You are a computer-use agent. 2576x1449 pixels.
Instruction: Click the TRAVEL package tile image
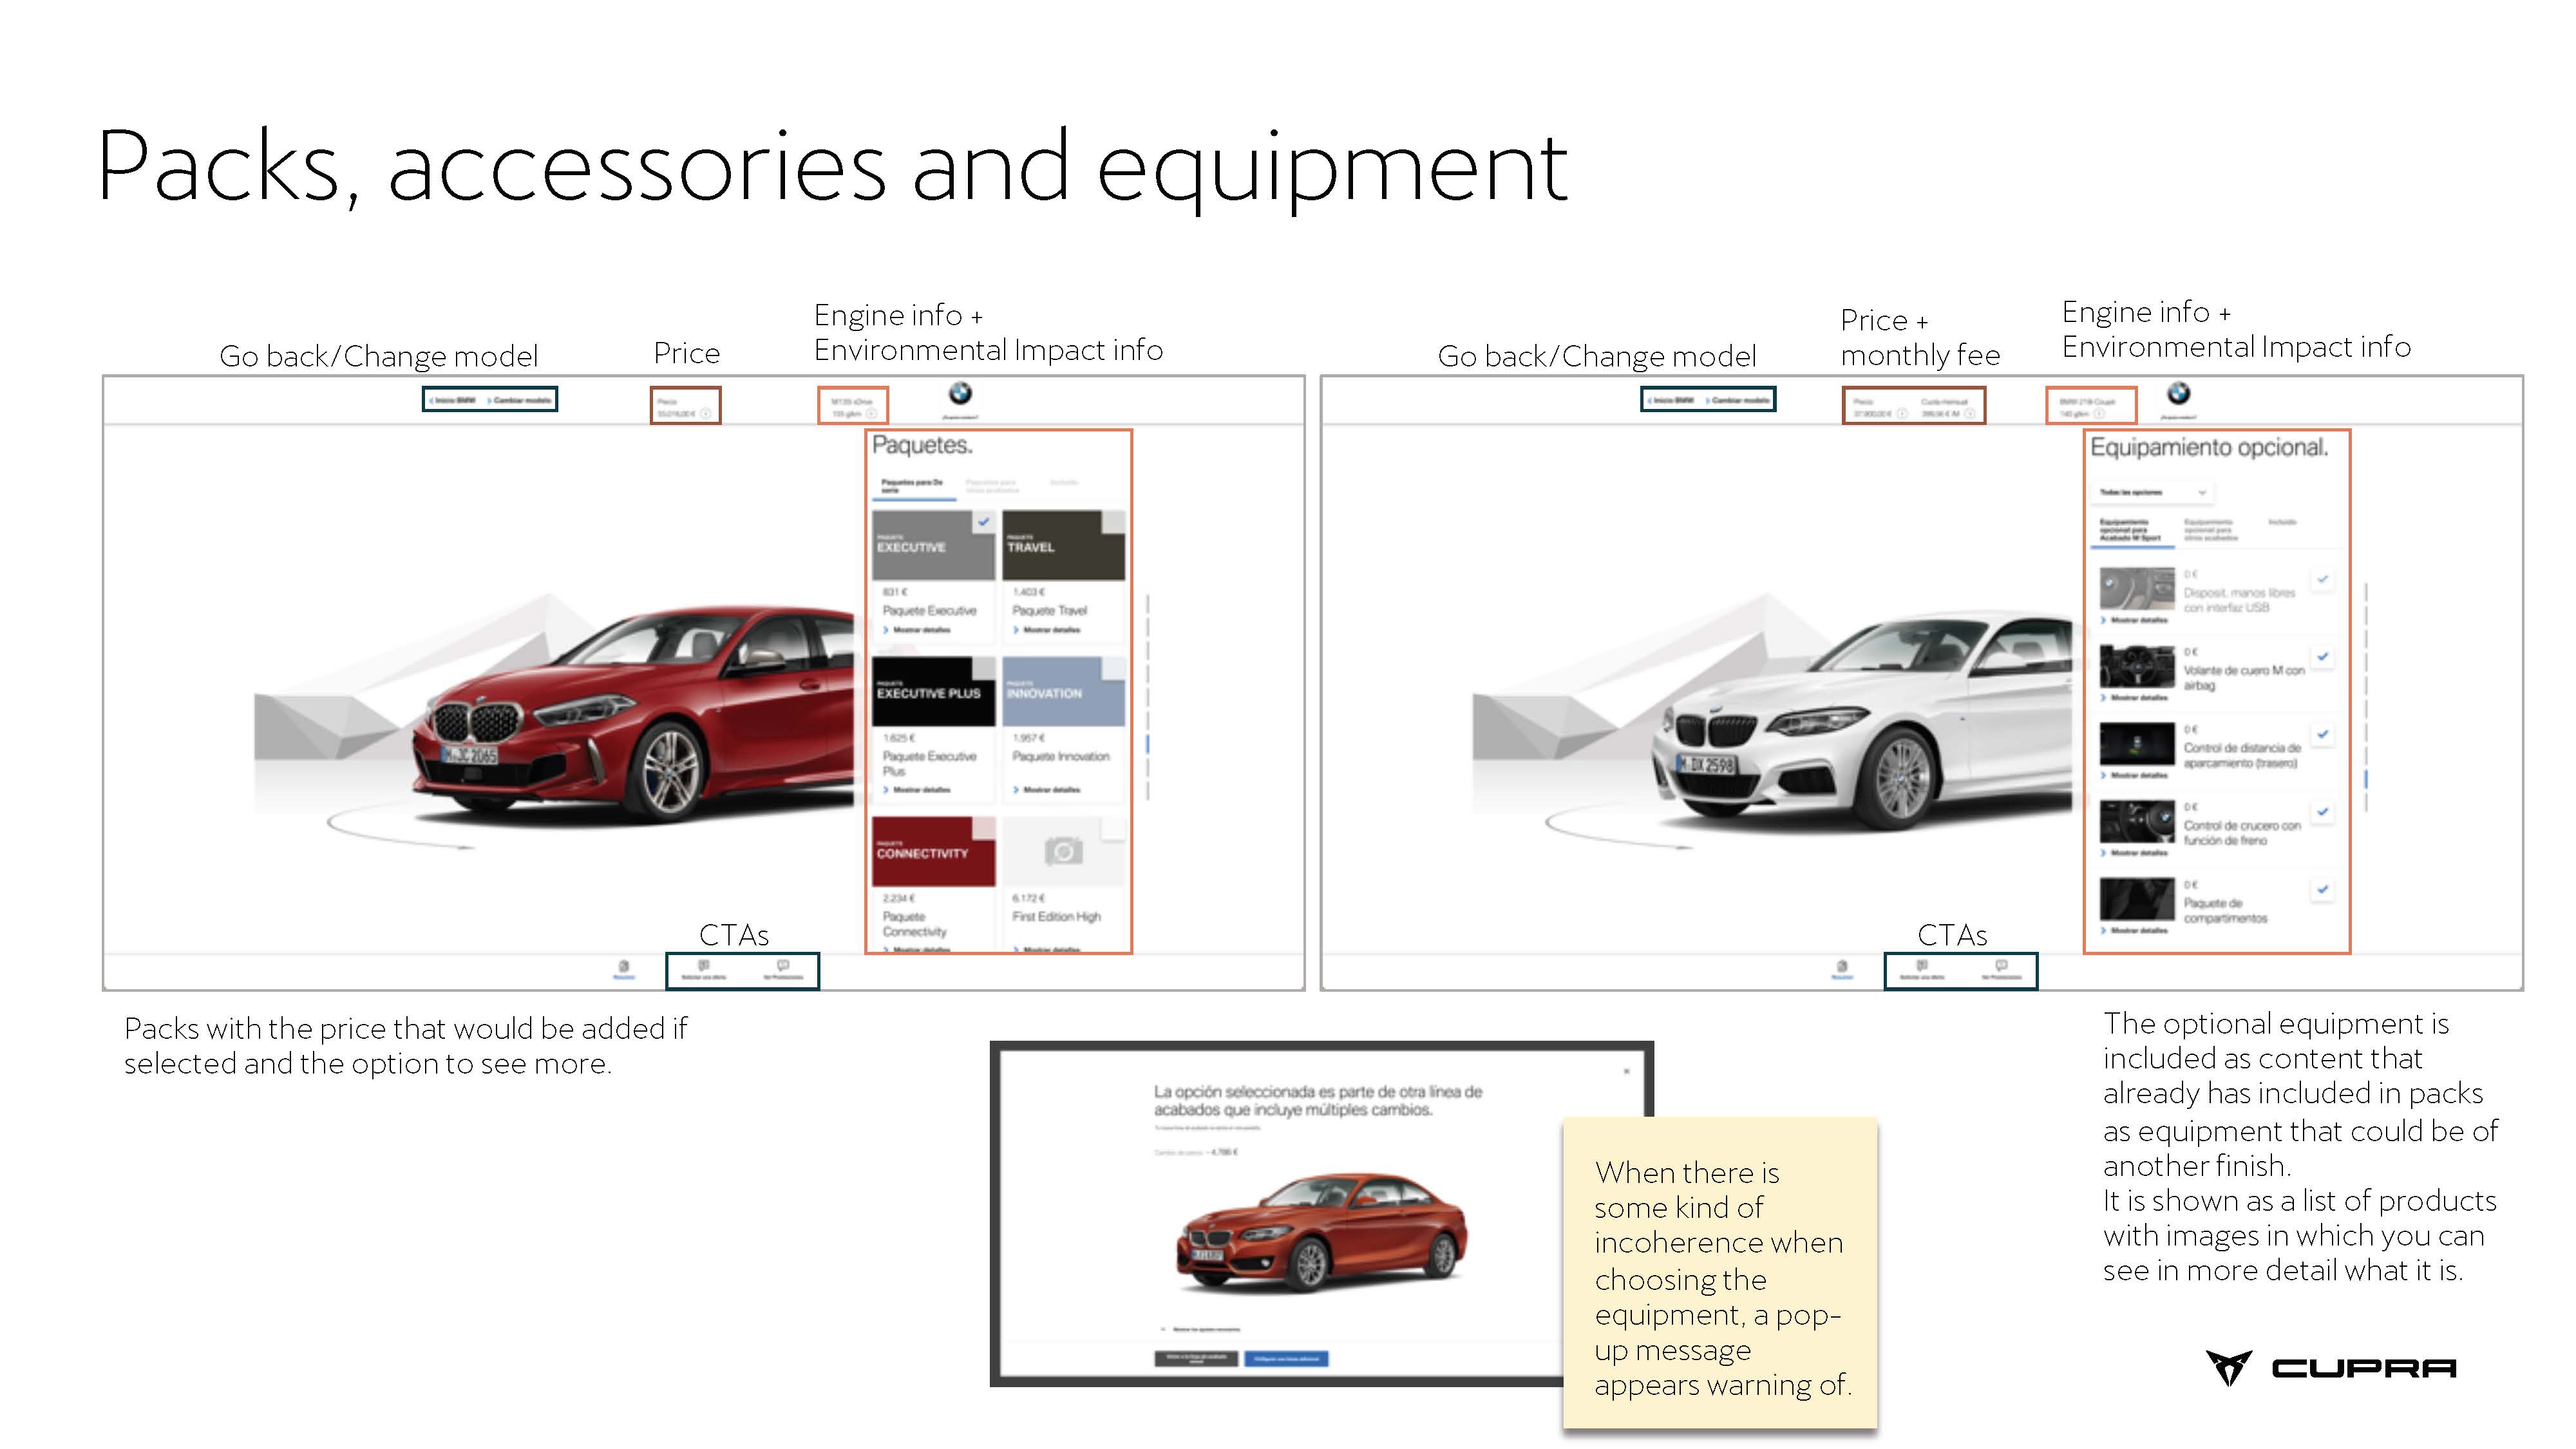tap(1063, 545)
